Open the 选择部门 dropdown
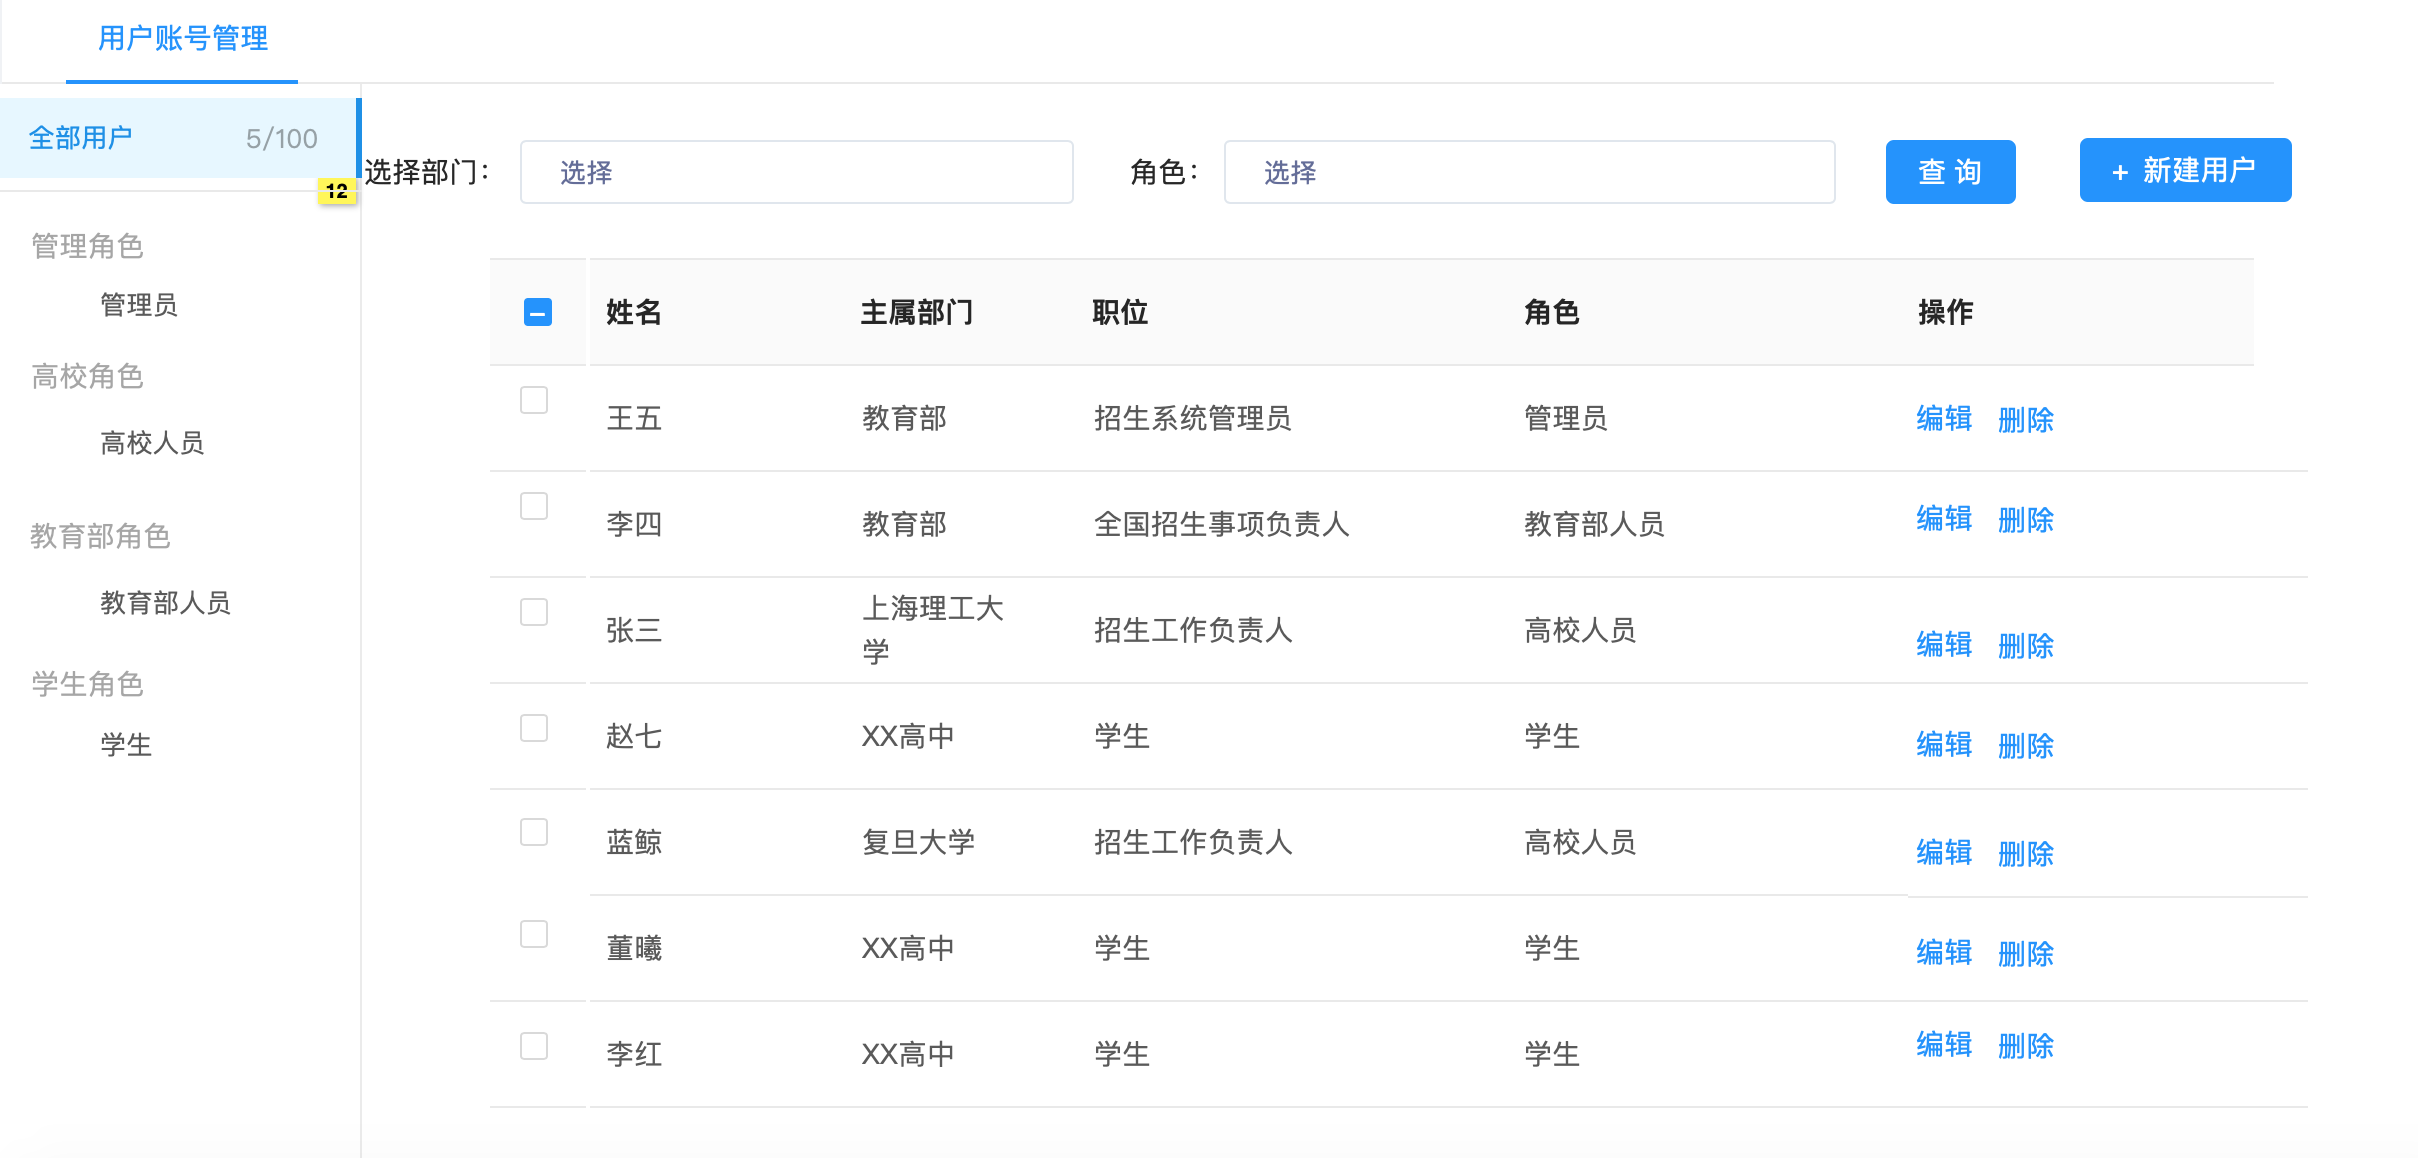 tap(796, 172)
